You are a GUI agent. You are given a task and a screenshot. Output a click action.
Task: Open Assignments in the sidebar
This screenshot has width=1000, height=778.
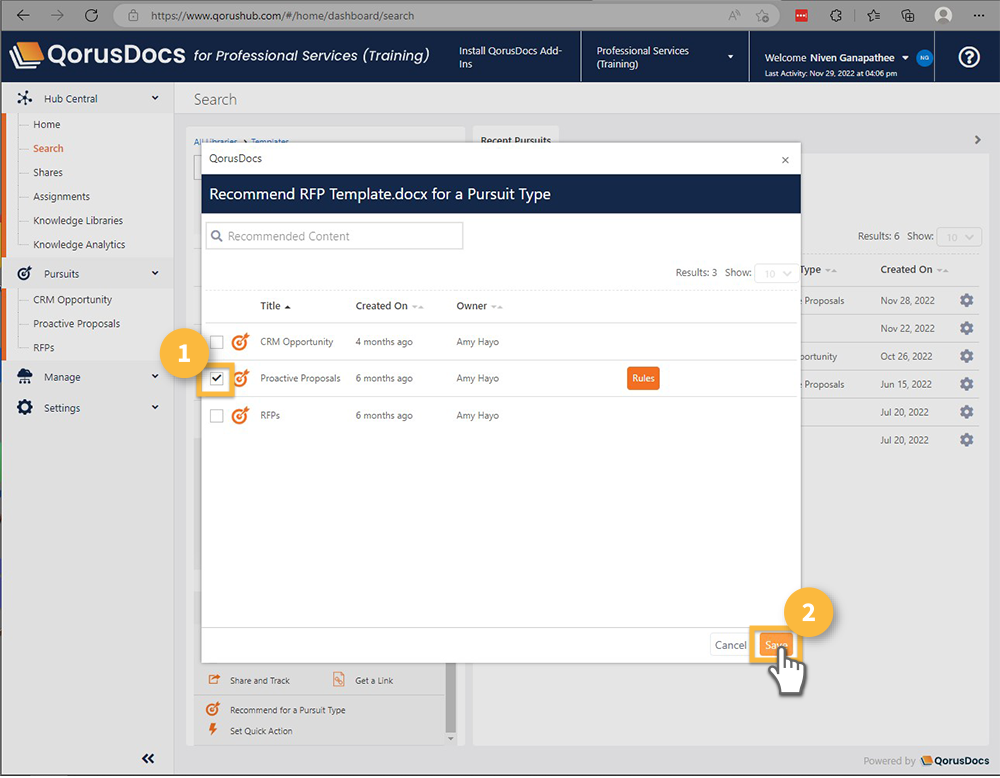point(61,196)
